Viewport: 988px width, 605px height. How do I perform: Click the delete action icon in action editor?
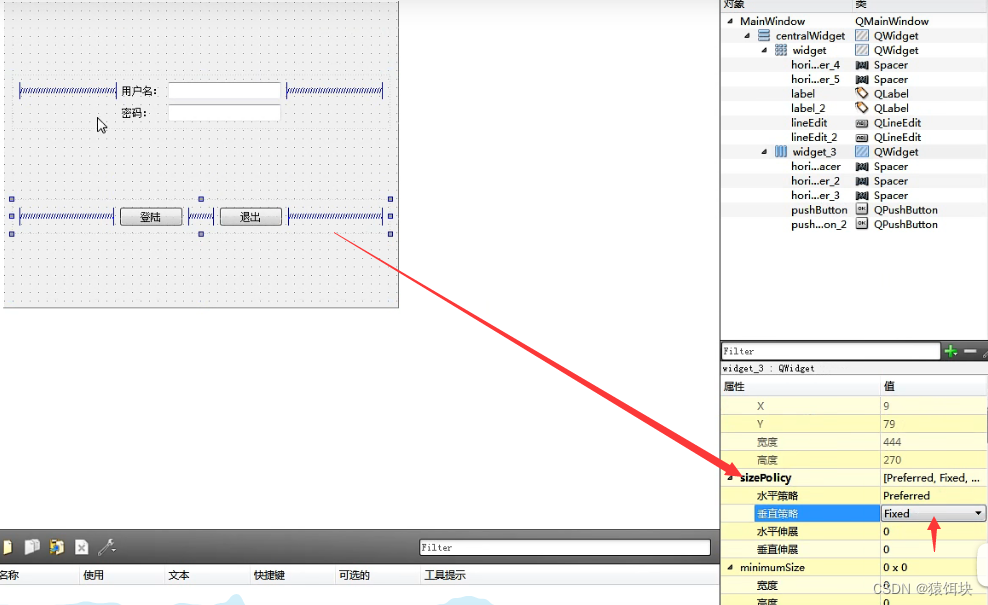[82, 547]
